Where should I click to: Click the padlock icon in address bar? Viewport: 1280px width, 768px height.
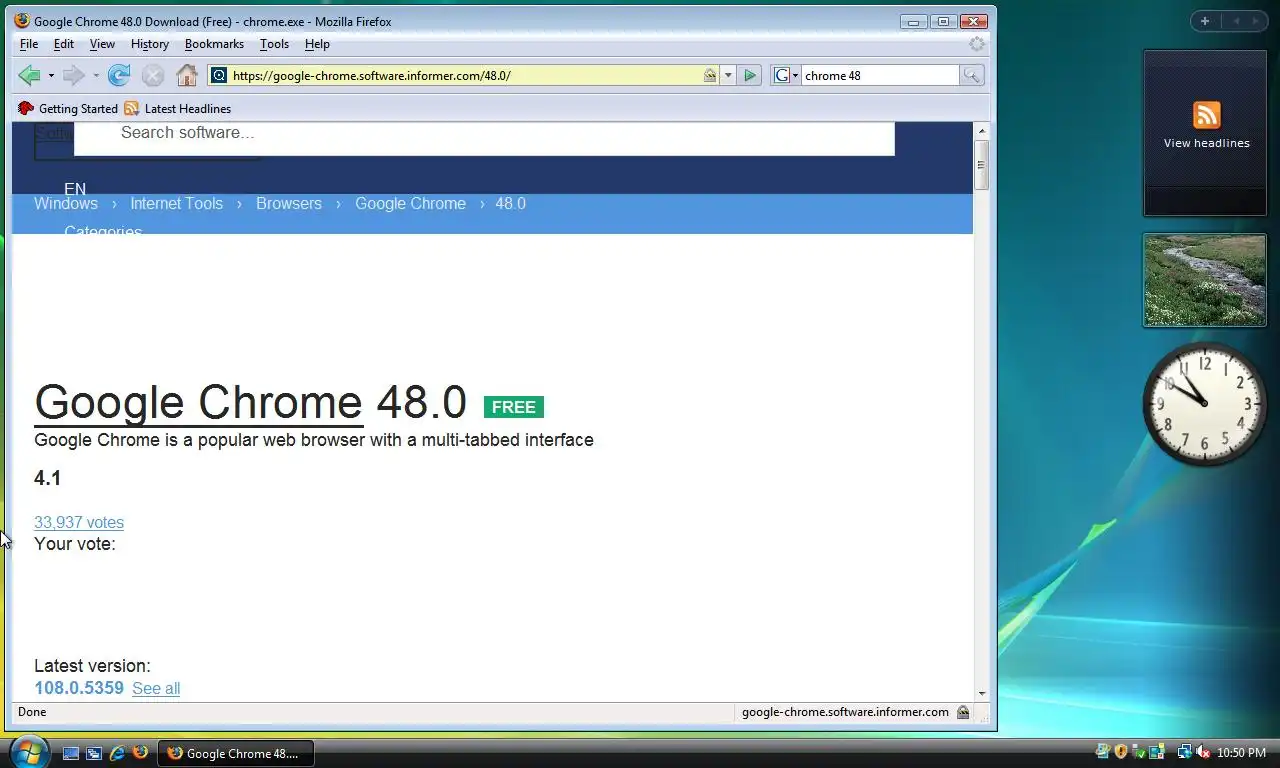point(709,75)
